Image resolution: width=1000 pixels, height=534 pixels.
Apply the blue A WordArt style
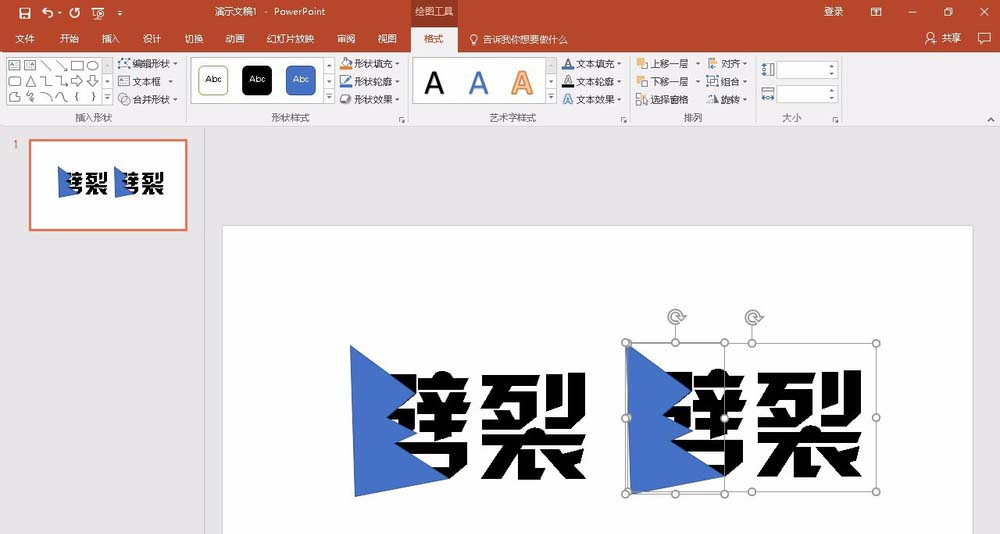478,82
